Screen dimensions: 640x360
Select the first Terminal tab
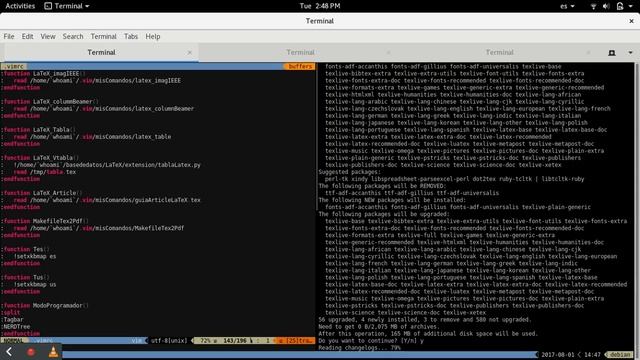101,52
